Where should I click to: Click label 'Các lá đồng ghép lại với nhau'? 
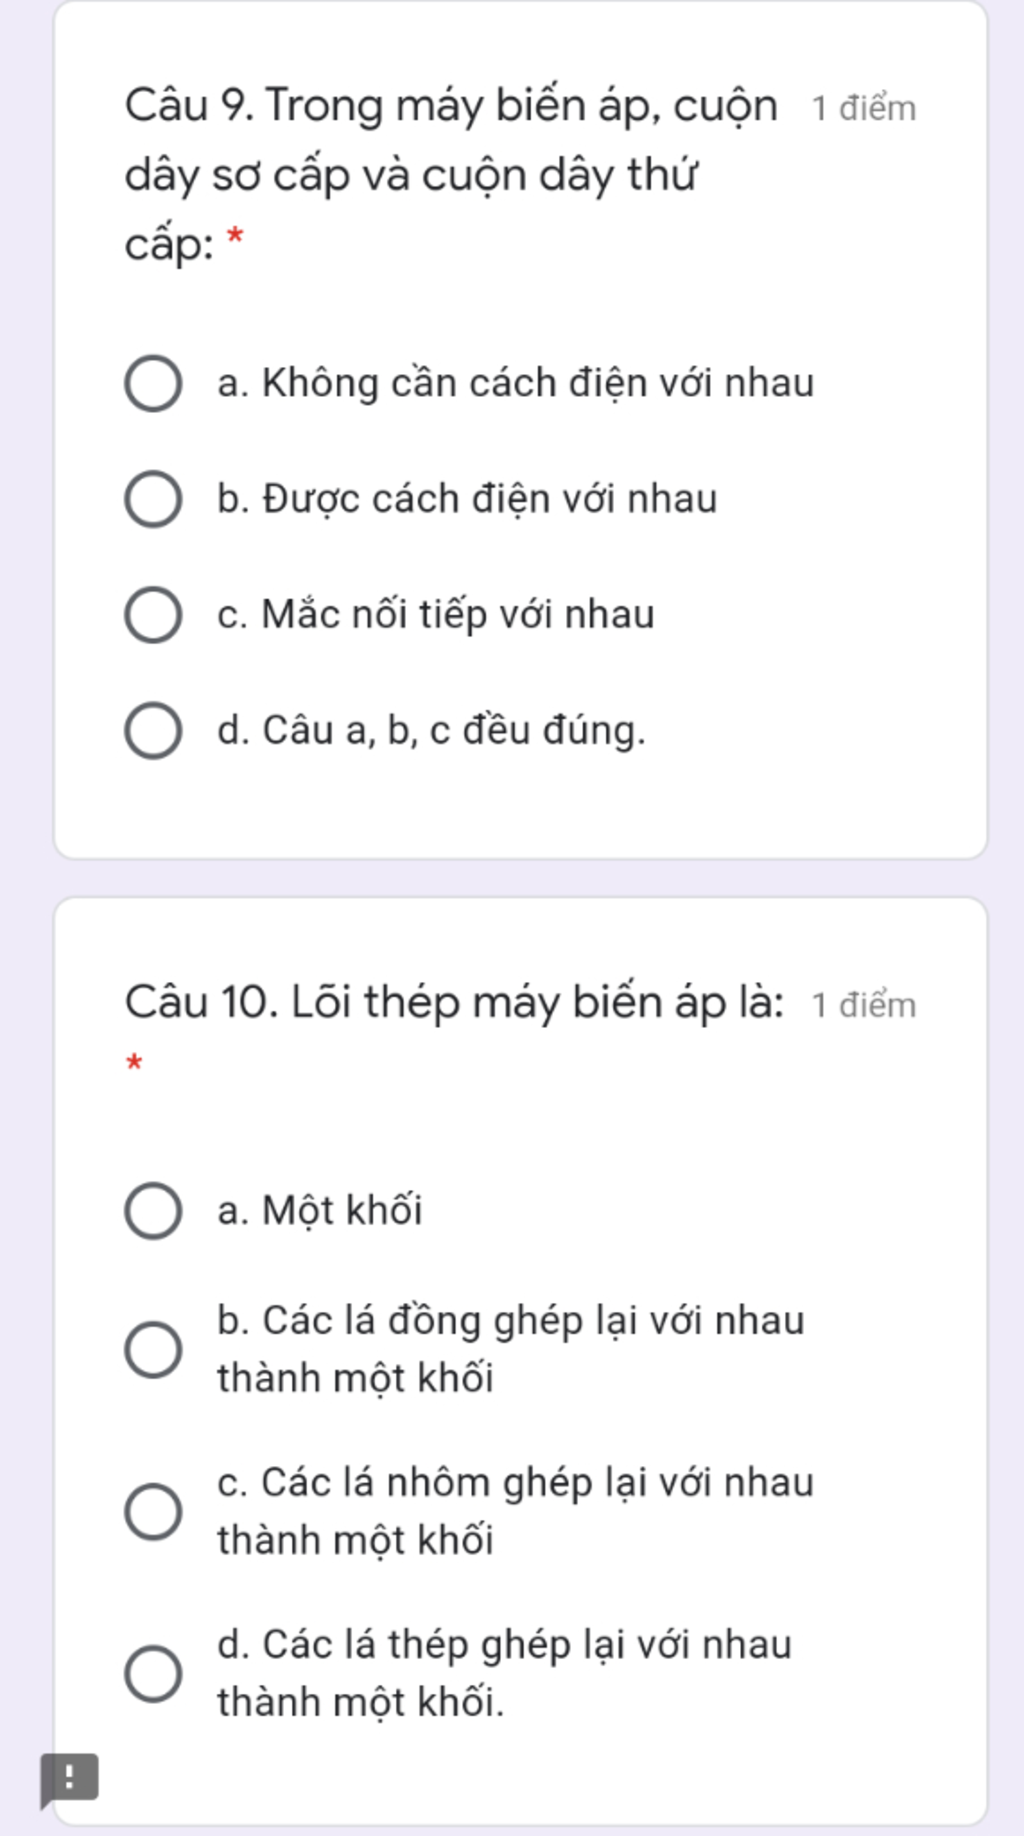533,1321
